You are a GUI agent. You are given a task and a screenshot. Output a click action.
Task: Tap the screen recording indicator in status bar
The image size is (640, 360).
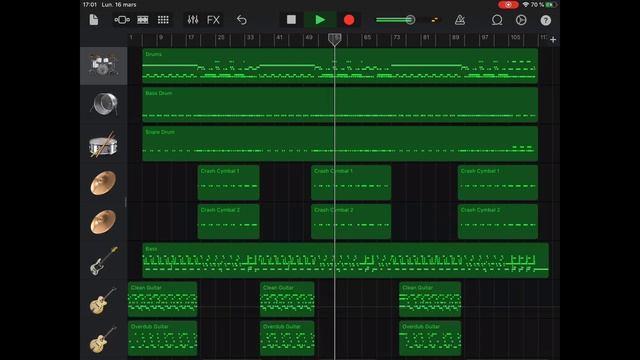[x=508, y=4]
